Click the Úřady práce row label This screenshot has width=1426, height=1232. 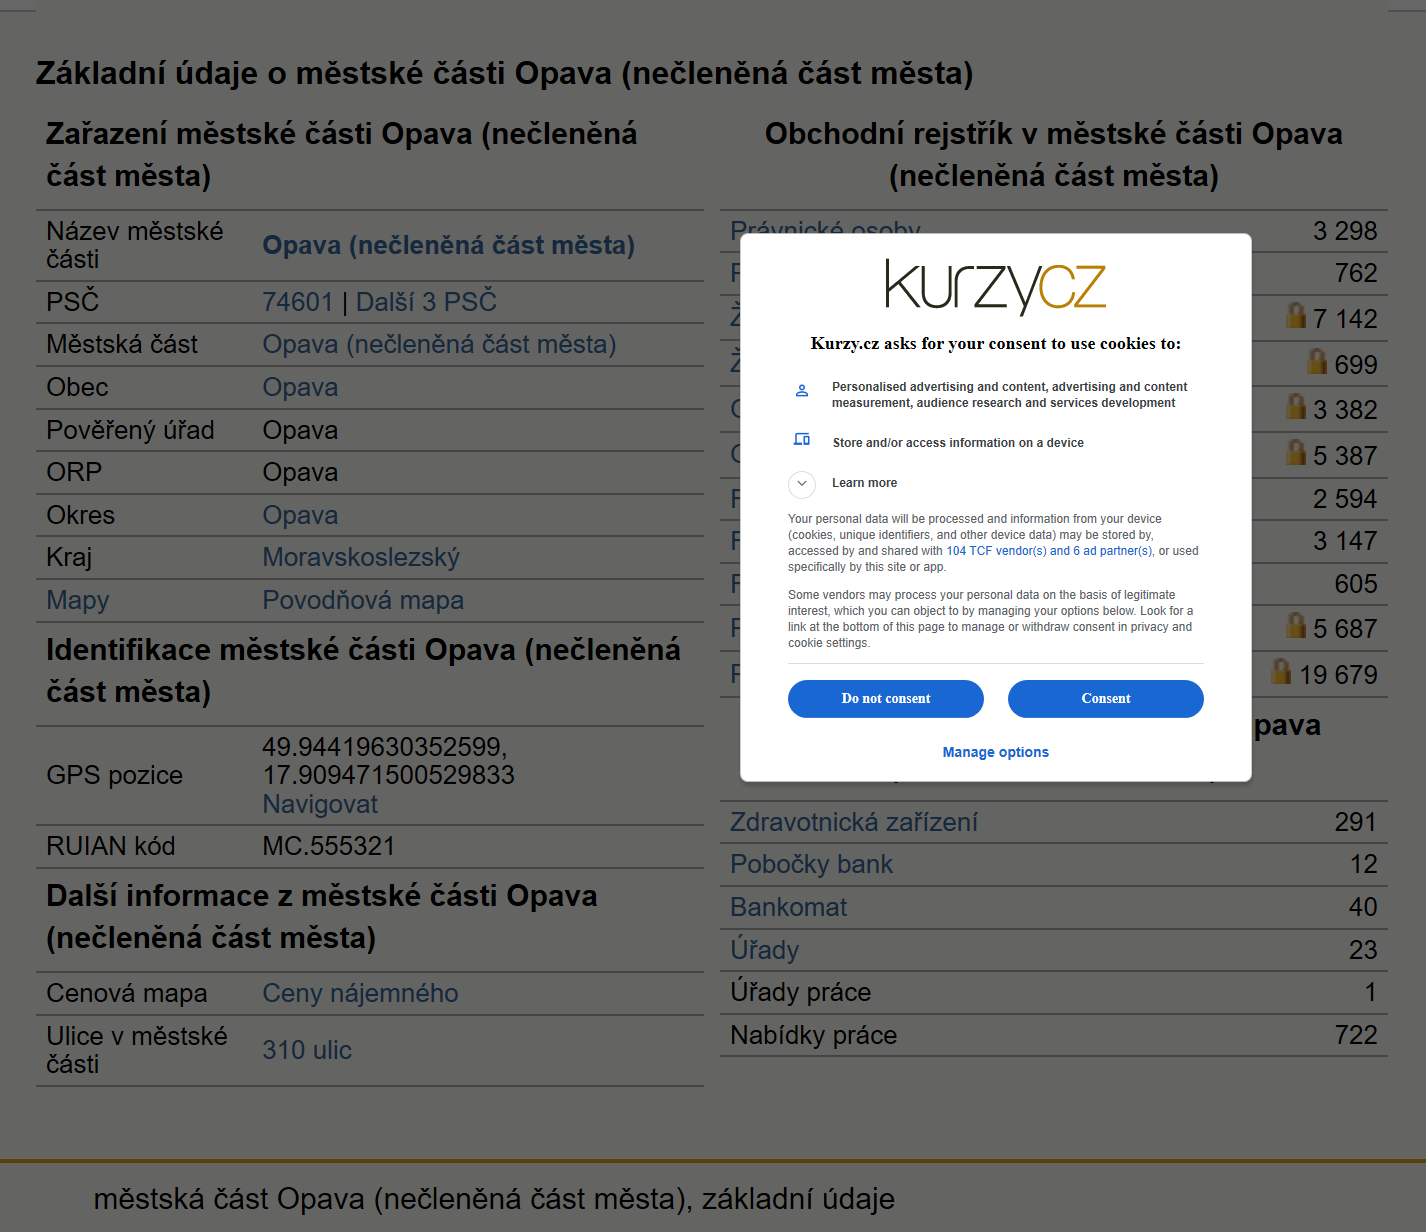point(800,993)
